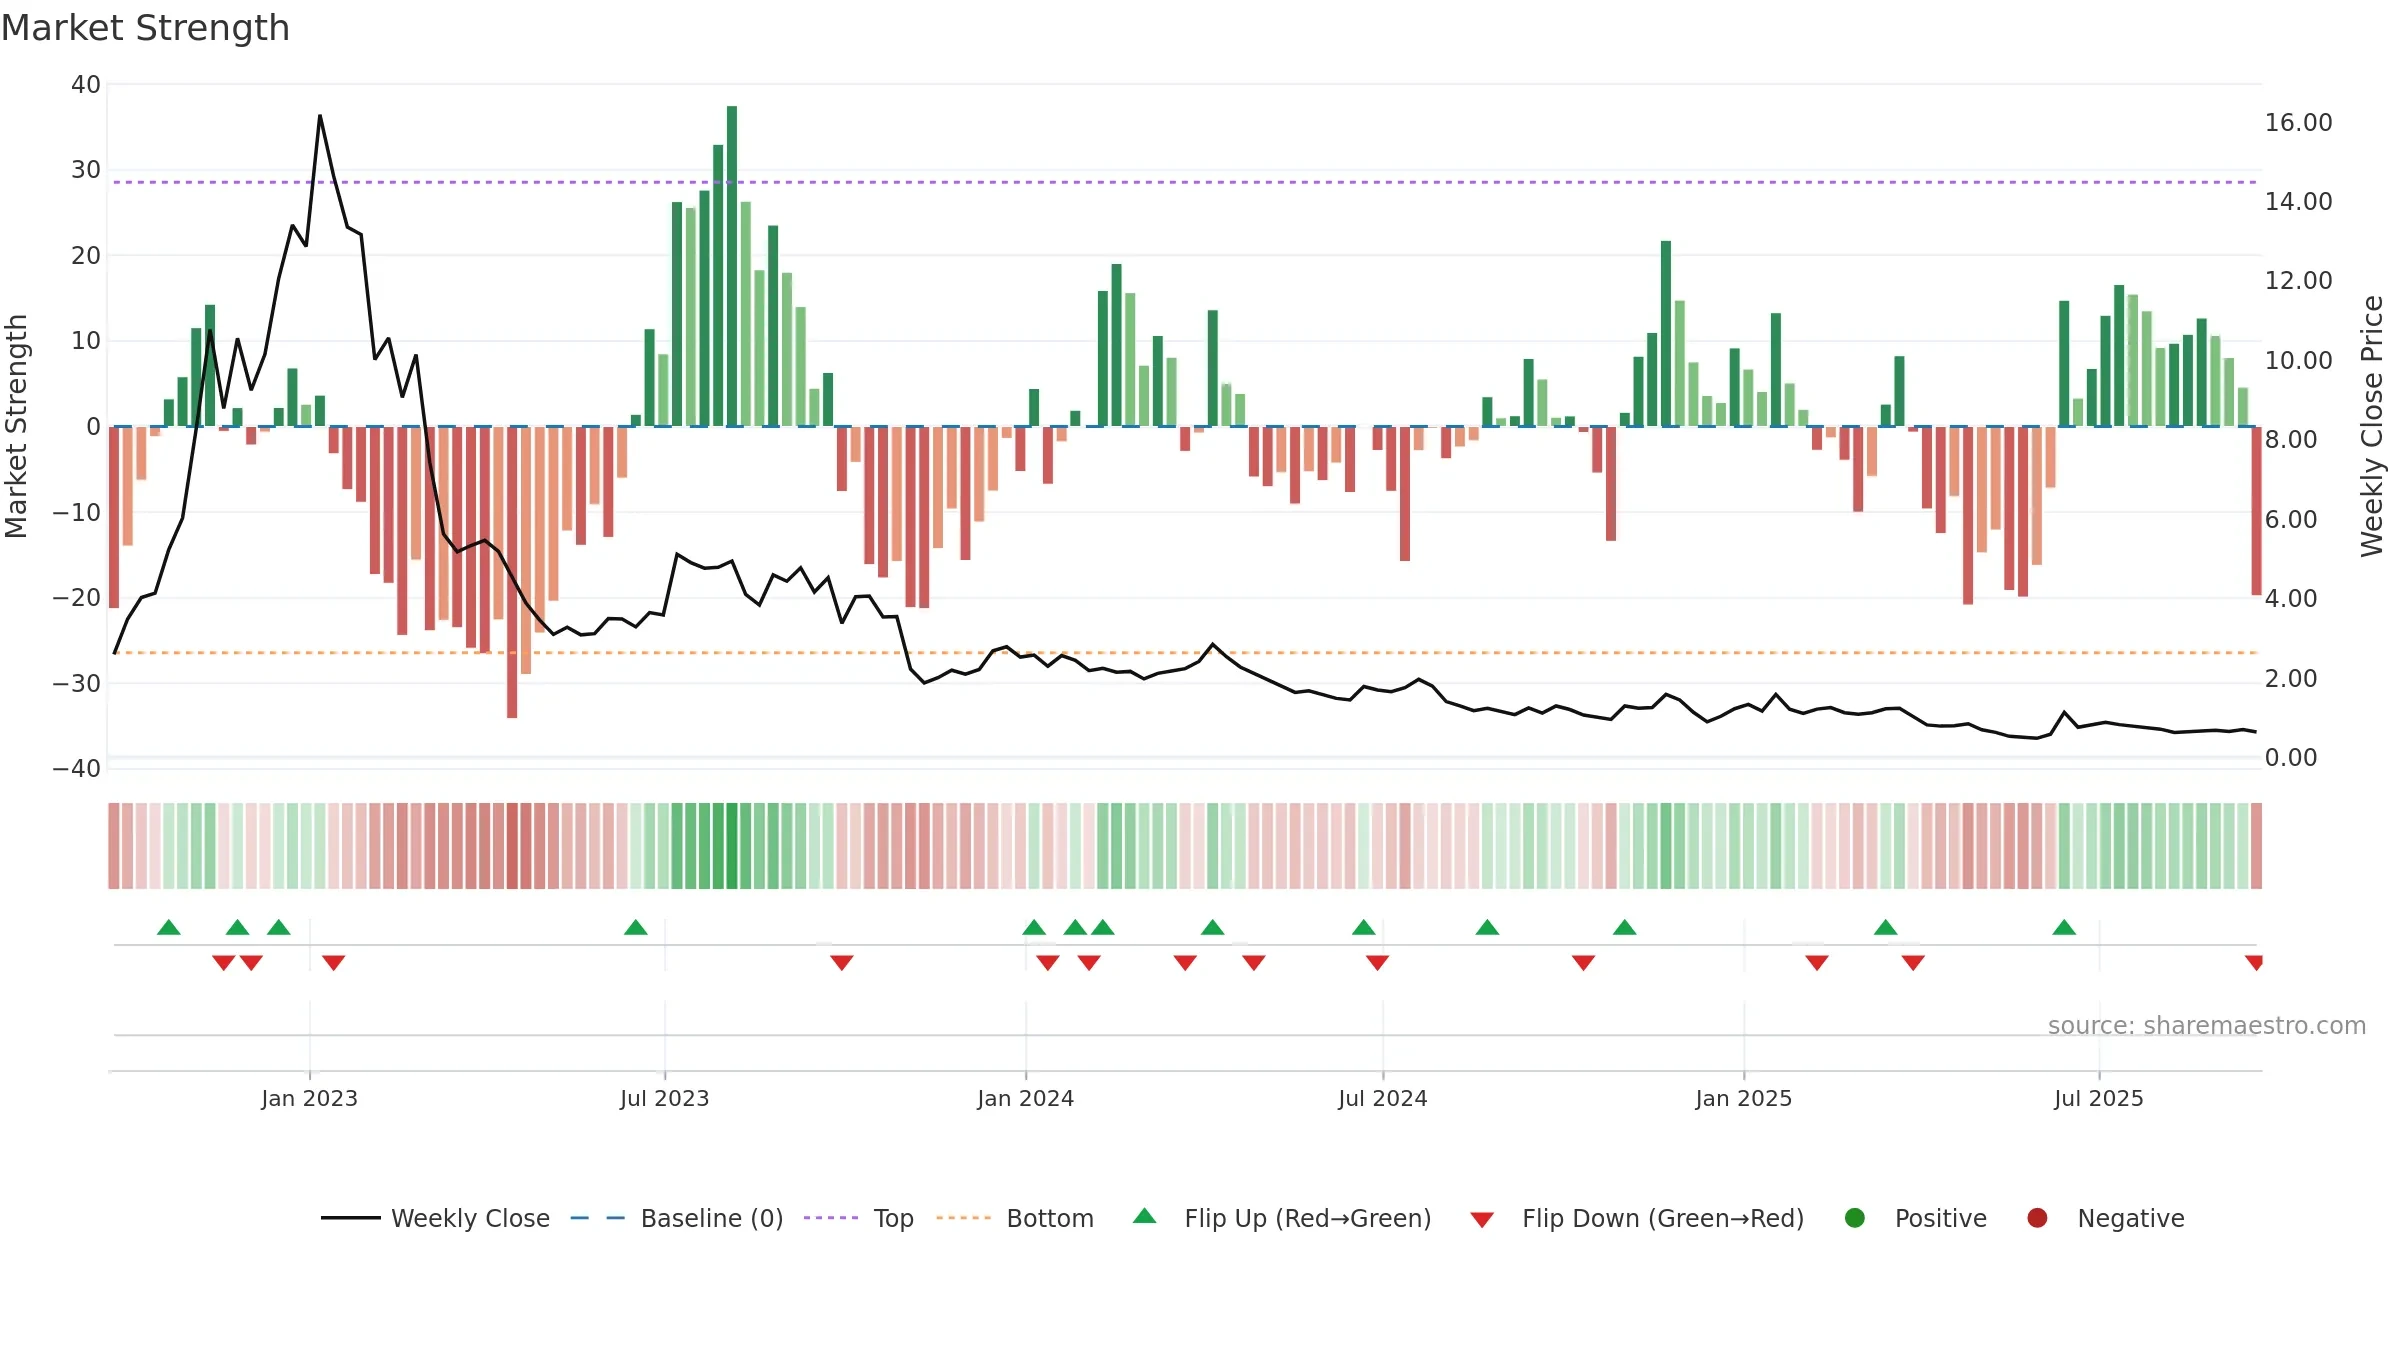Click the green Flip Up triangle in legend

pyautogui.click(x=1145, y=1217)
